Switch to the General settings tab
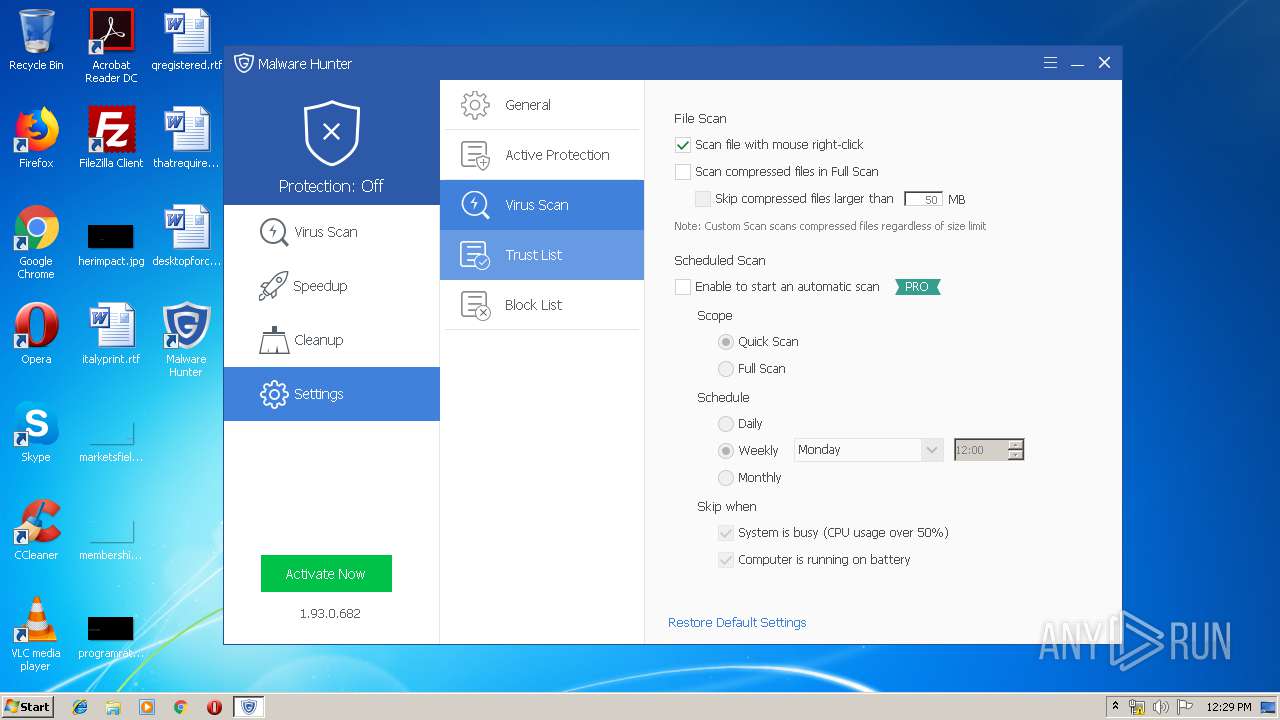Screen dimensions: 1280x720 (542, 105)
